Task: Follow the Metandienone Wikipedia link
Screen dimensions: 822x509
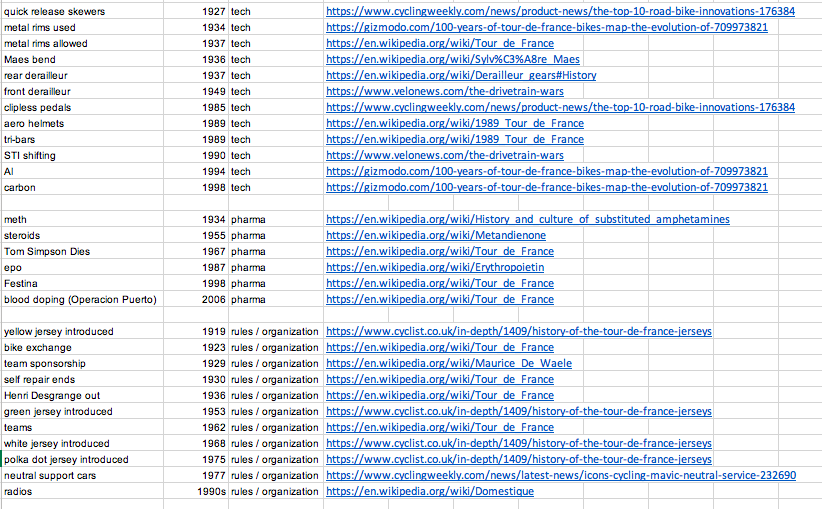Action: coord(436,235)
